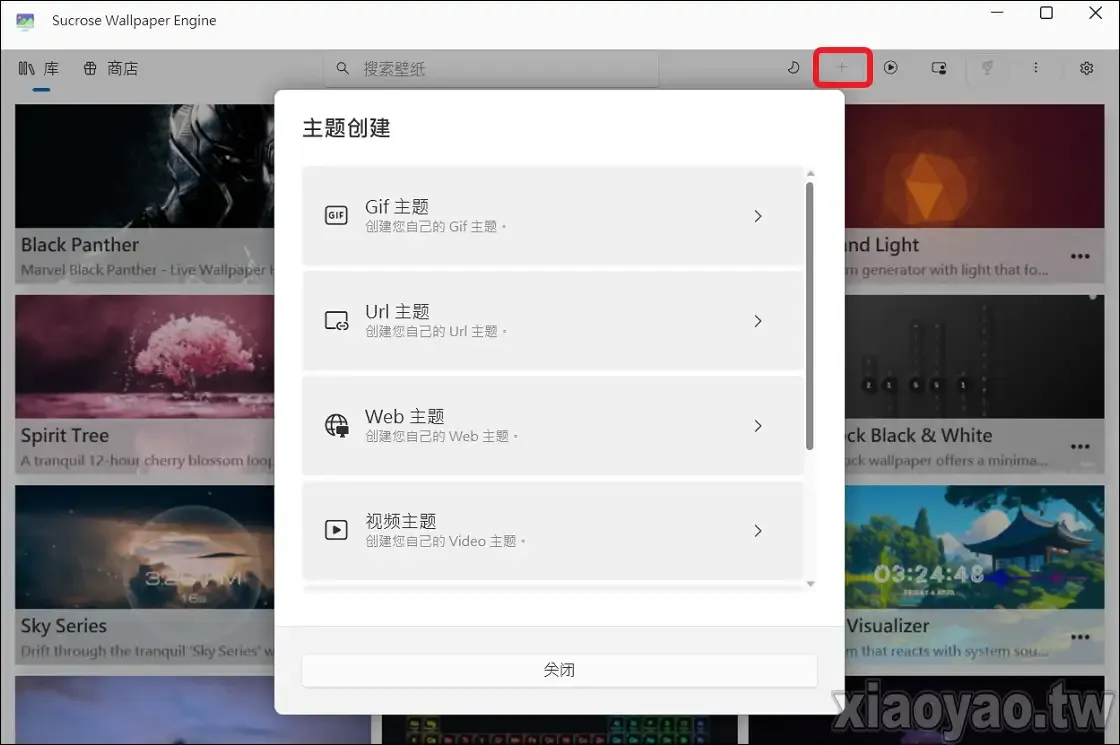
Task: Select the Black & White wallpaper thumbnail
Action: point(974,356)
